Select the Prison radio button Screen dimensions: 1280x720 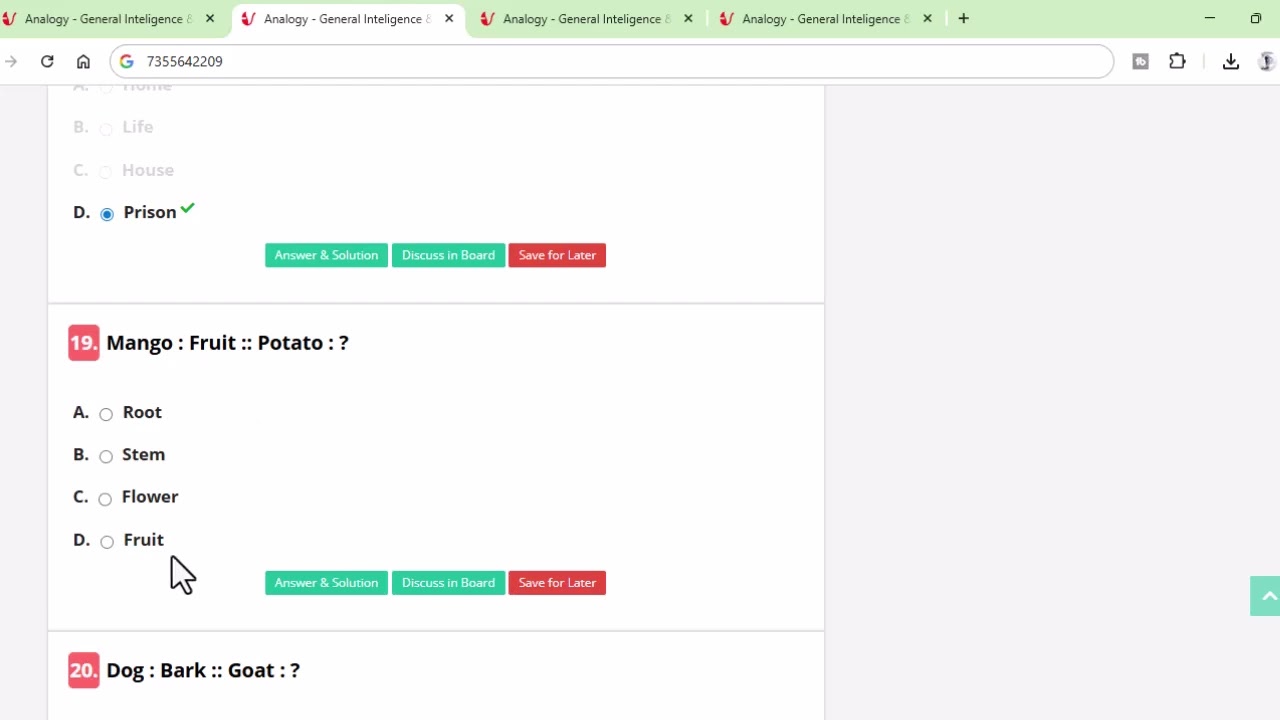[107, 214]
